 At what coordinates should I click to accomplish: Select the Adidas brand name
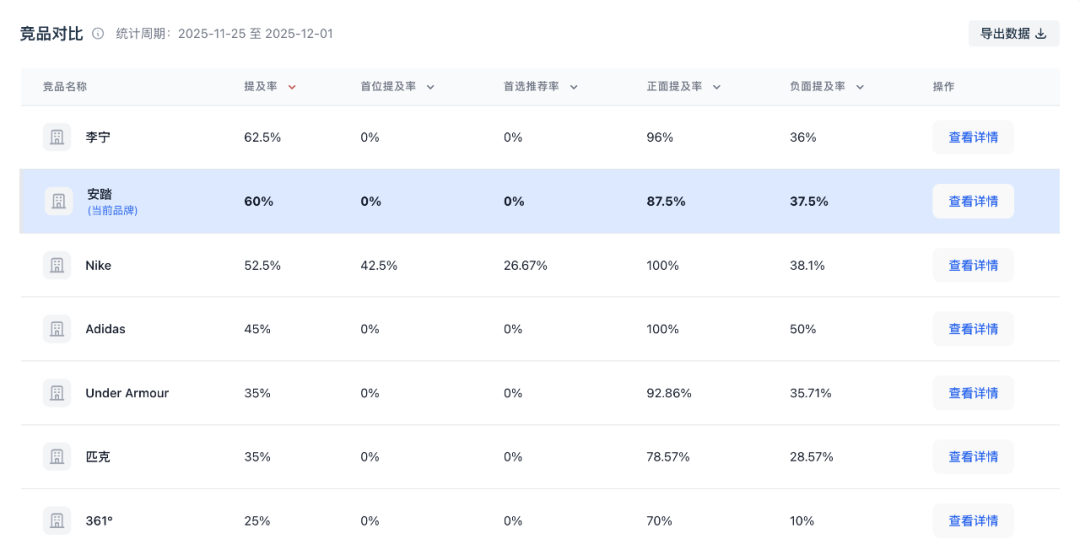pyautogui.click(x=105, y=329)
